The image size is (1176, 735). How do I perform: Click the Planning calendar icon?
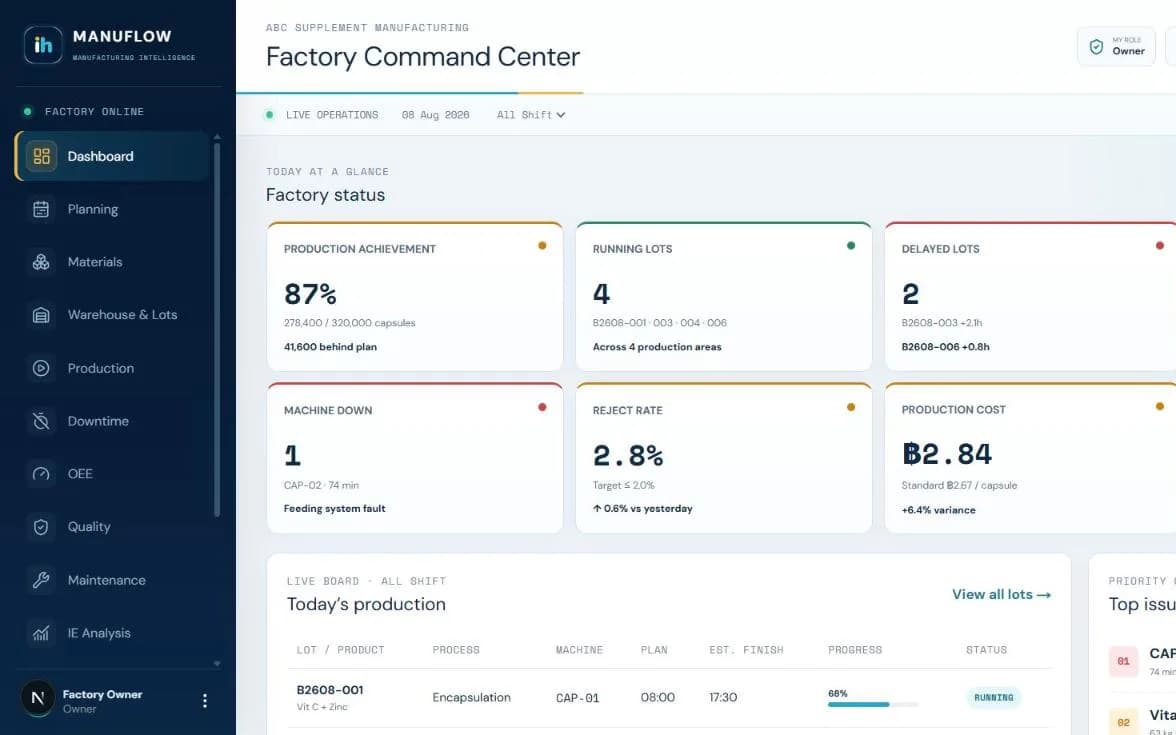click(41, 209)
